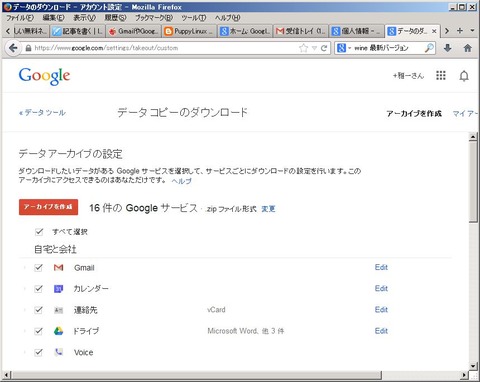Go back via the « データ ツール link
480x382 pixels.
tap(42, 113)
